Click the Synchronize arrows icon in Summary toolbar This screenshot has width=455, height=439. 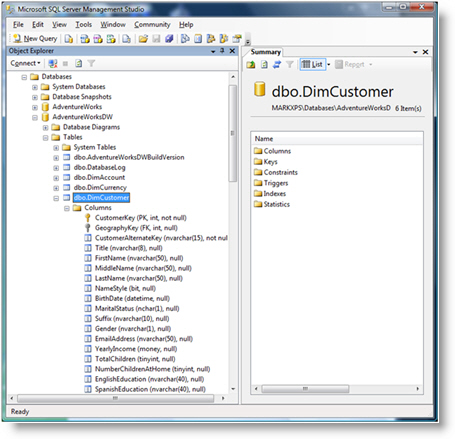pos(277,64)
